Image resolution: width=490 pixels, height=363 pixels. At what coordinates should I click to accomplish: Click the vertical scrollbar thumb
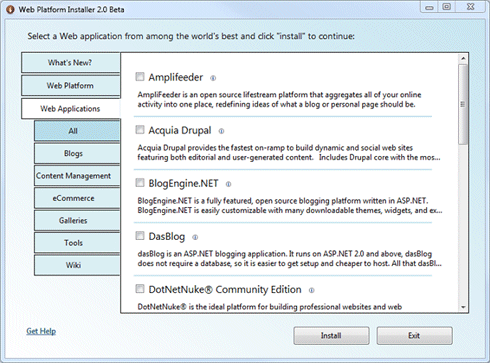point(463,104)
